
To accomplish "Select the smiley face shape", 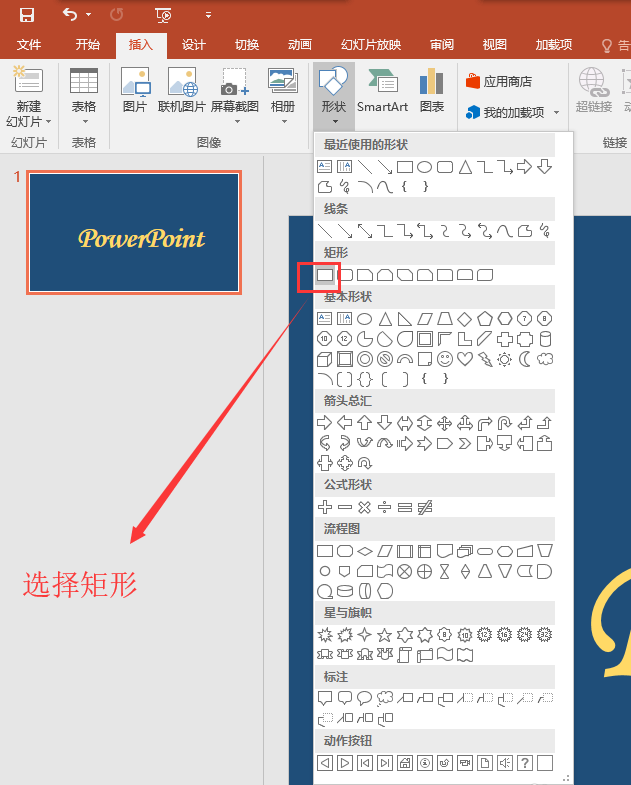I will [445, 359].
